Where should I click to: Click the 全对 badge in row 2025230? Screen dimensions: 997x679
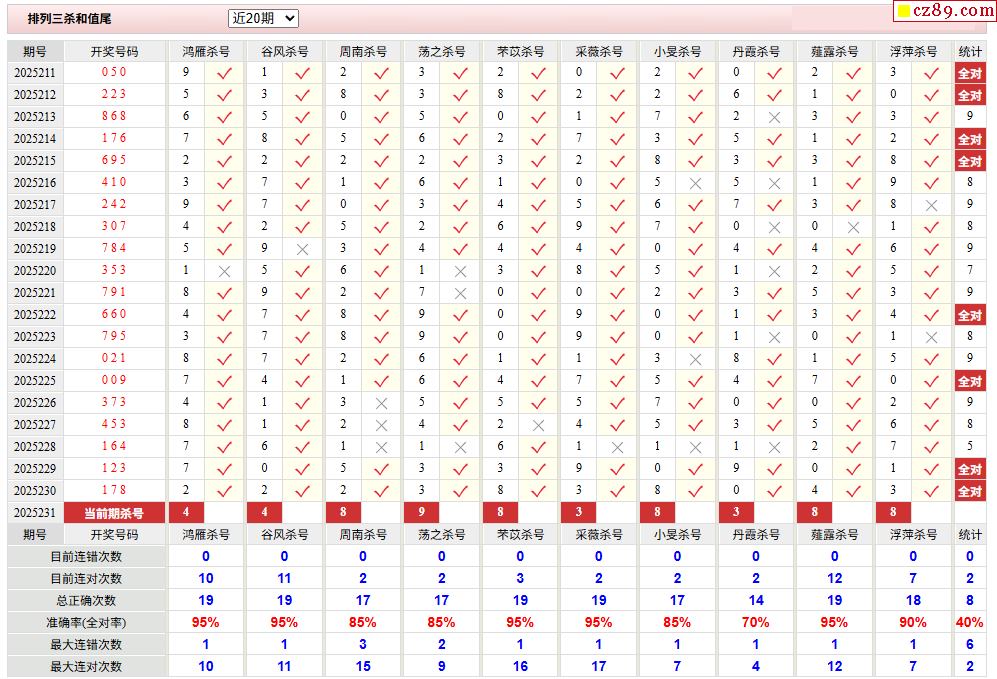coord(970,491)
